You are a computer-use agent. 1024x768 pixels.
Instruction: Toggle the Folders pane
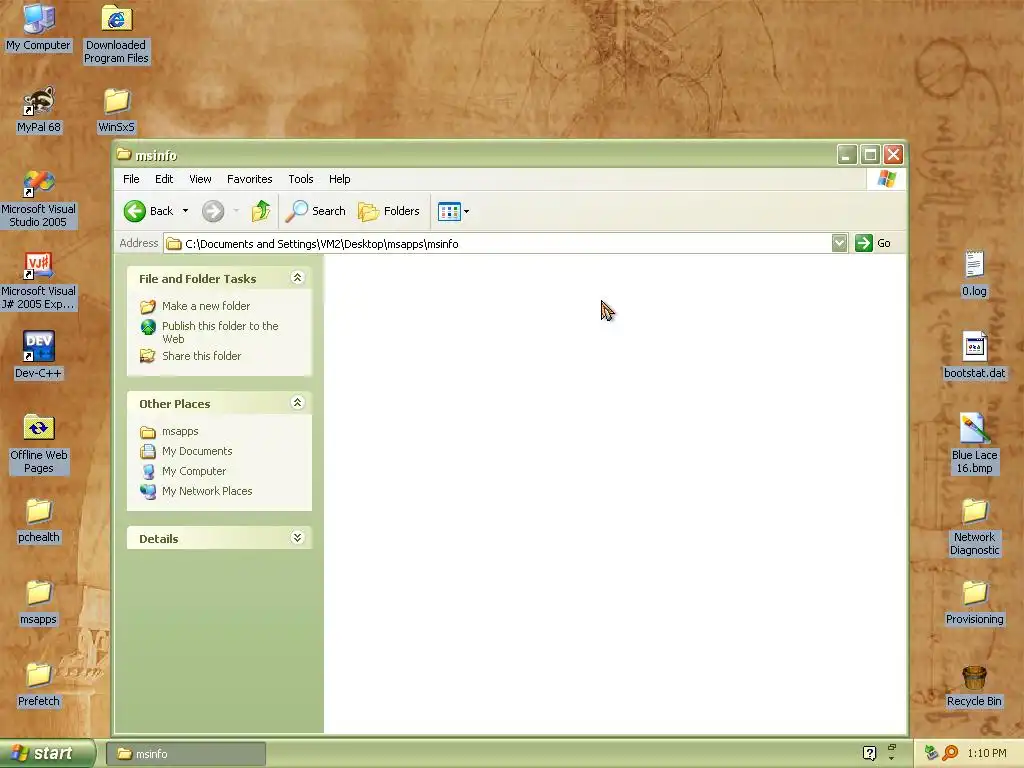(389, 211)
